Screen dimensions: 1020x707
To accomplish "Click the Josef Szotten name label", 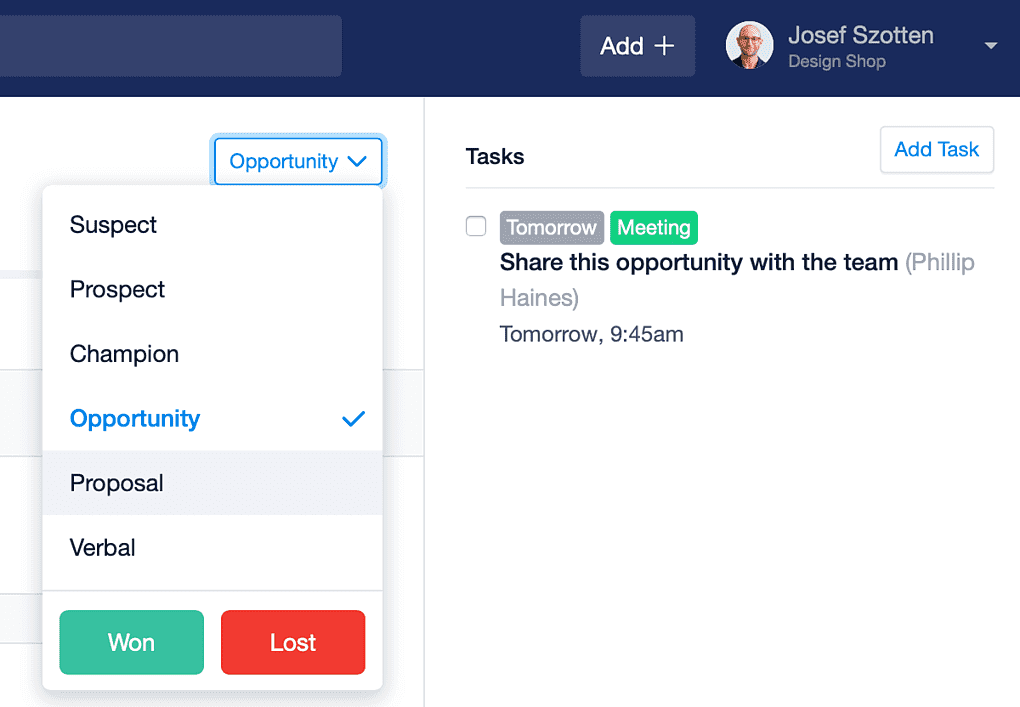I will coord(861,35).
